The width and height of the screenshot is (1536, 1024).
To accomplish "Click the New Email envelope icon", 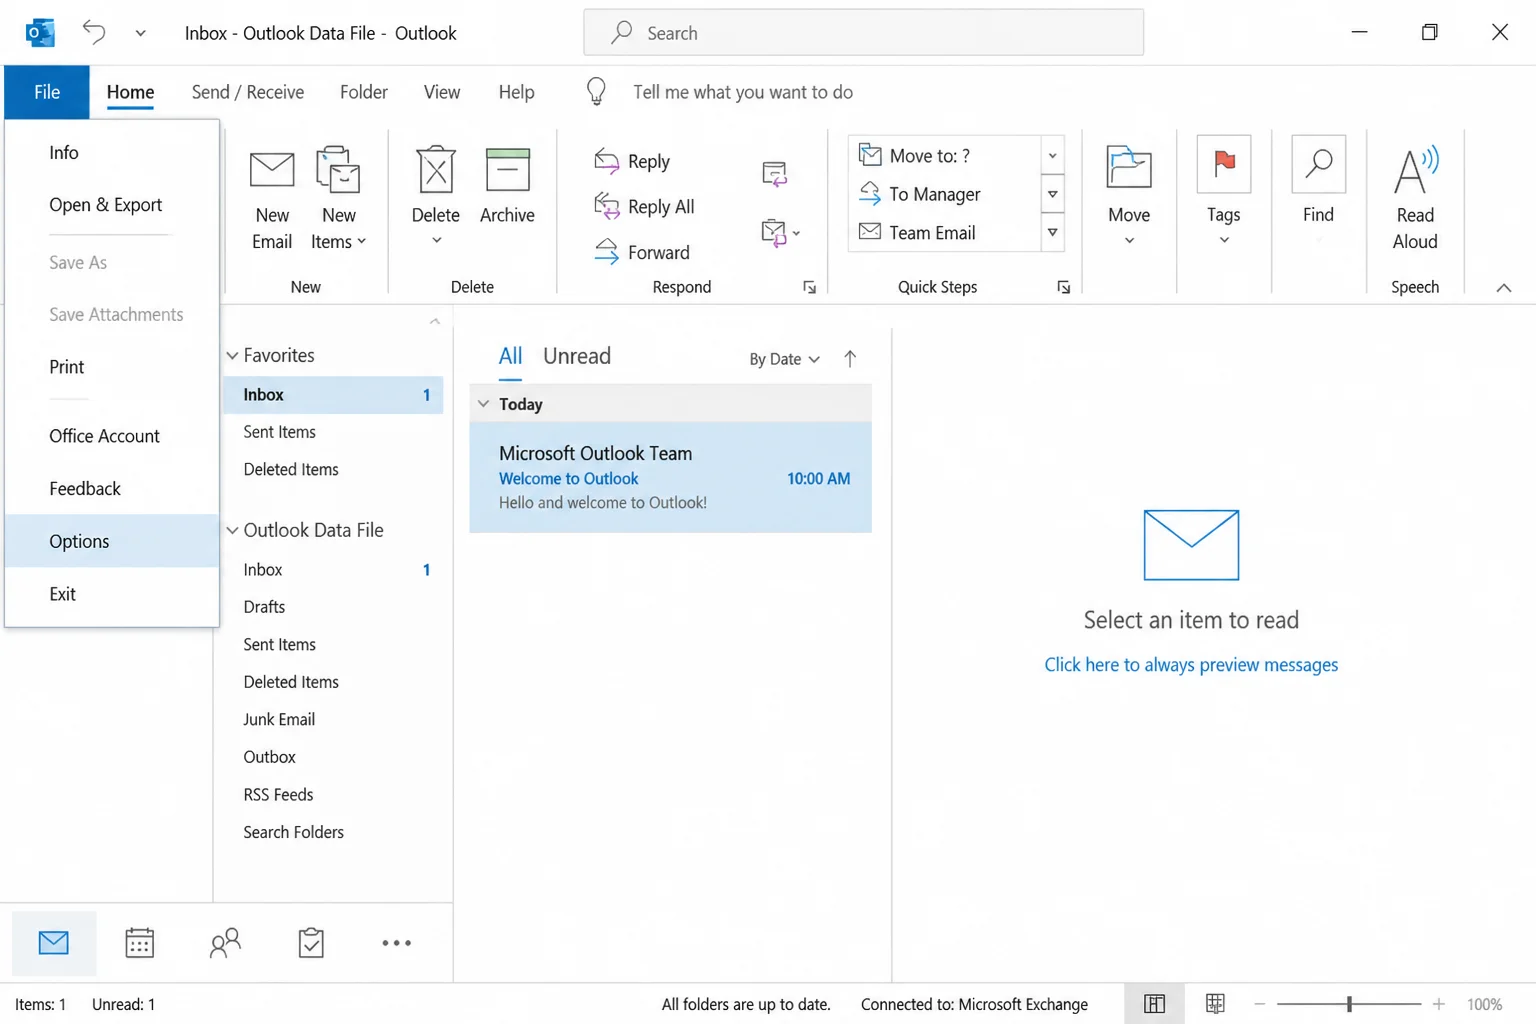I will tap(272, 170).
